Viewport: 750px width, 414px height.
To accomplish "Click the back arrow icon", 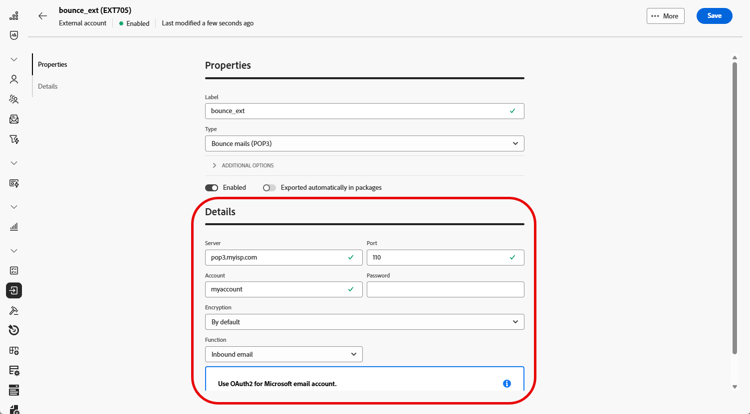I will tap(42, 16).
